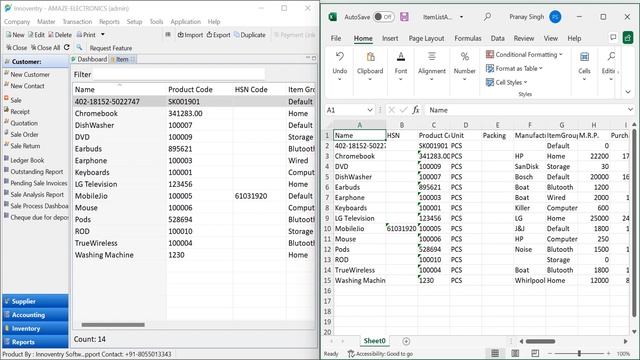Click the Insert Function fx icon
The height and width of the screenshot is (360, 640).
pyautogui.click(x=416, y=110)
